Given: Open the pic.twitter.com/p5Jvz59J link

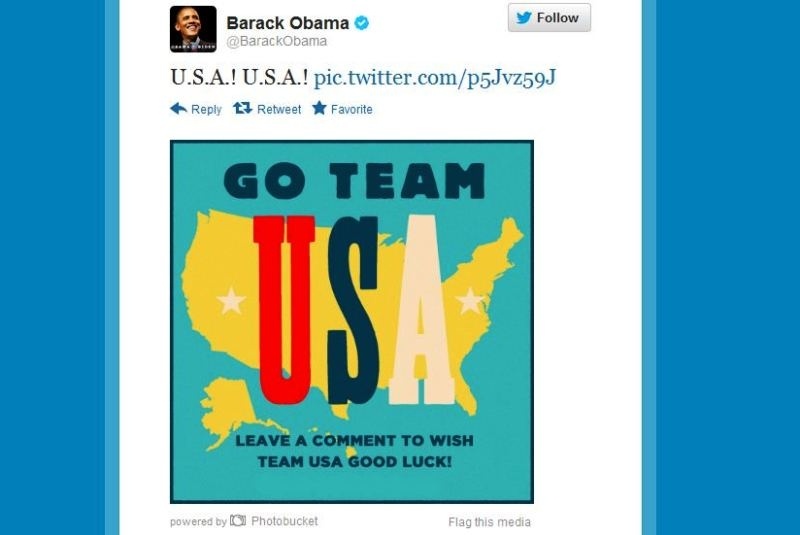Looking at the screenshot, I should (x=434, y=78).
